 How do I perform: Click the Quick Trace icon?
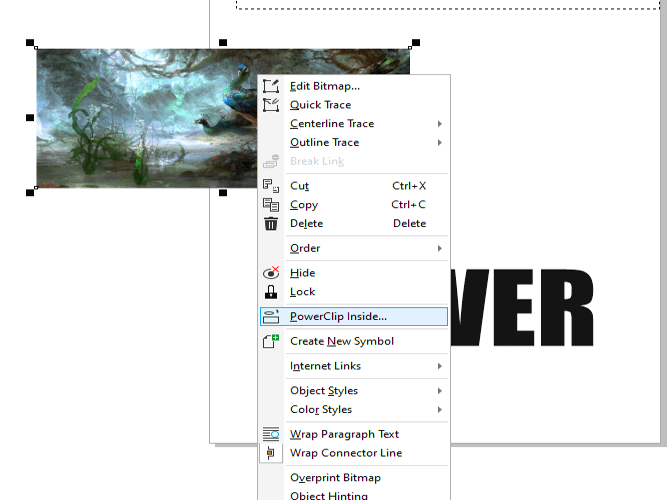click(x=271, y=105)
